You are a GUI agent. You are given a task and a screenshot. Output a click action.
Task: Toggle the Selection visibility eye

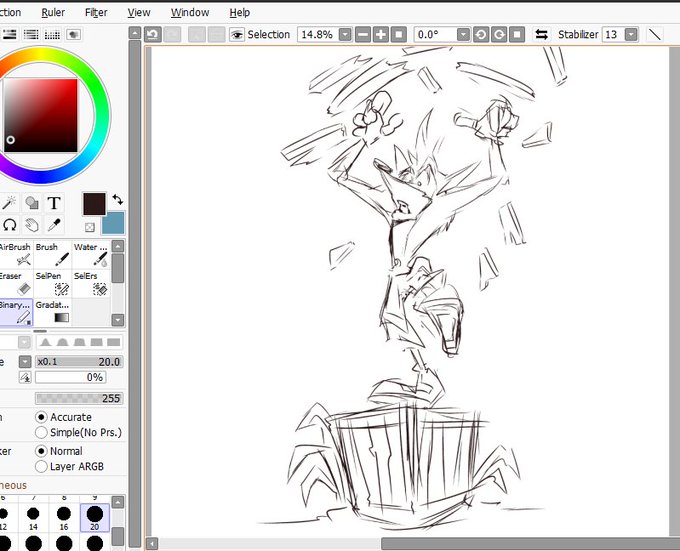tap(237, 35)
